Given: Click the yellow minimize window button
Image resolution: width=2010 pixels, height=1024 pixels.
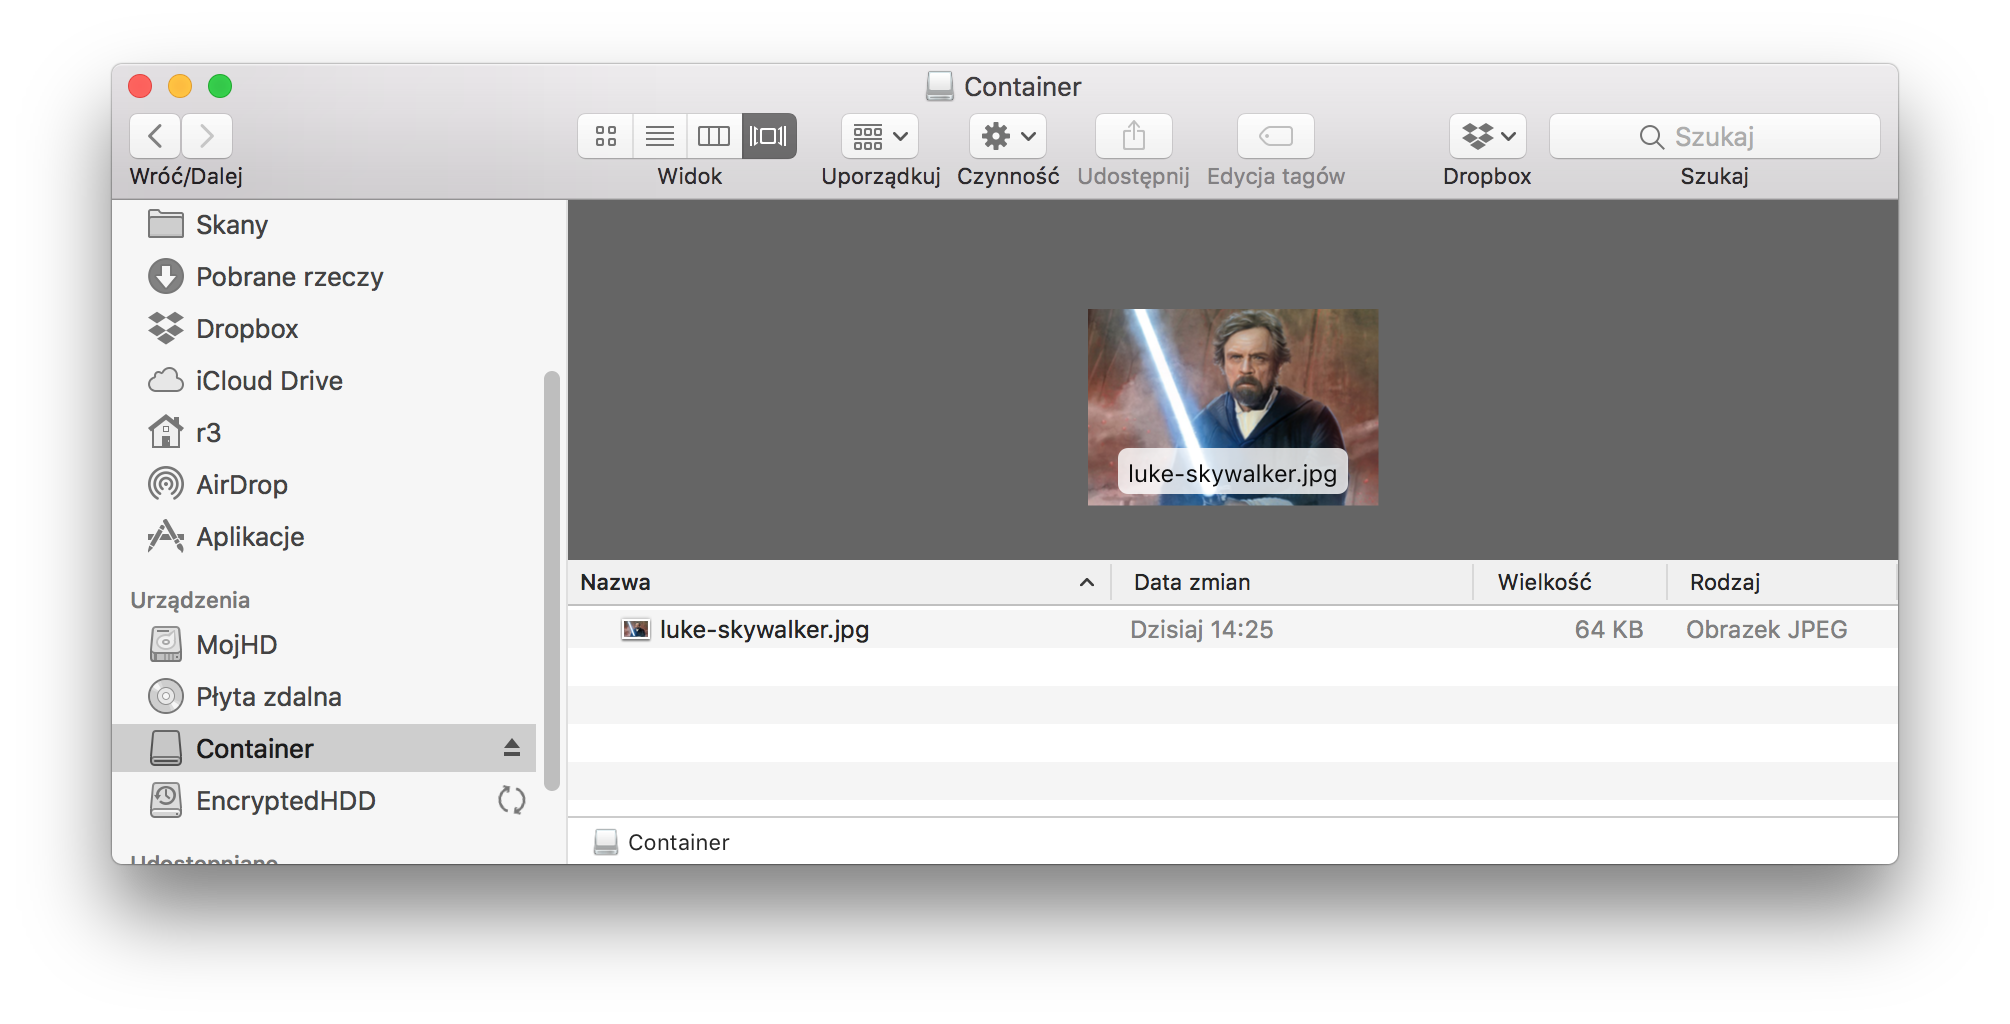Looking at the screenshot, I should (x=180, y=86).
